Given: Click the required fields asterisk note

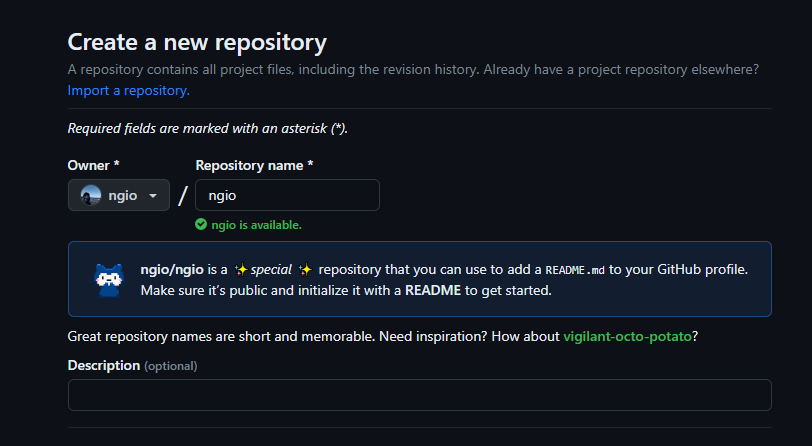Looking at the screenshot, I should pyautogui.click(x=208, y=128).
